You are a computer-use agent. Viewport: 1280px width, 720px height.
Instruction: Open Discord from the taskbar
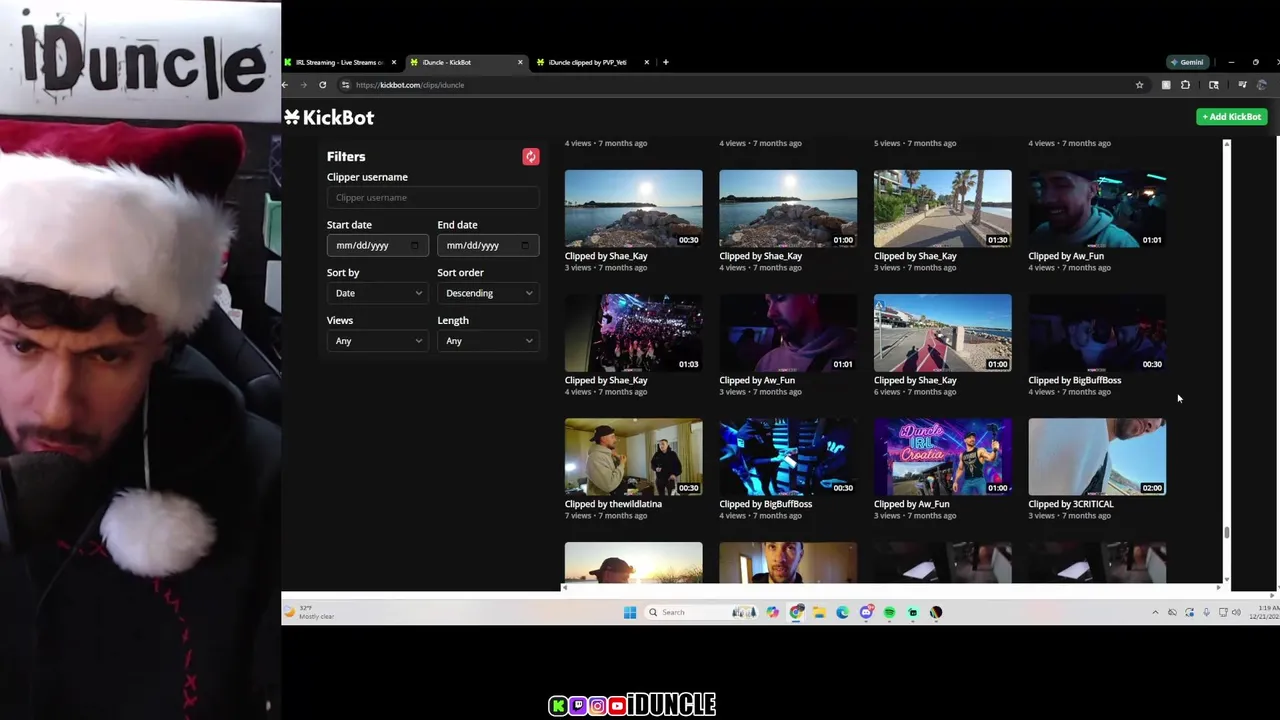(x=866, y=612)
